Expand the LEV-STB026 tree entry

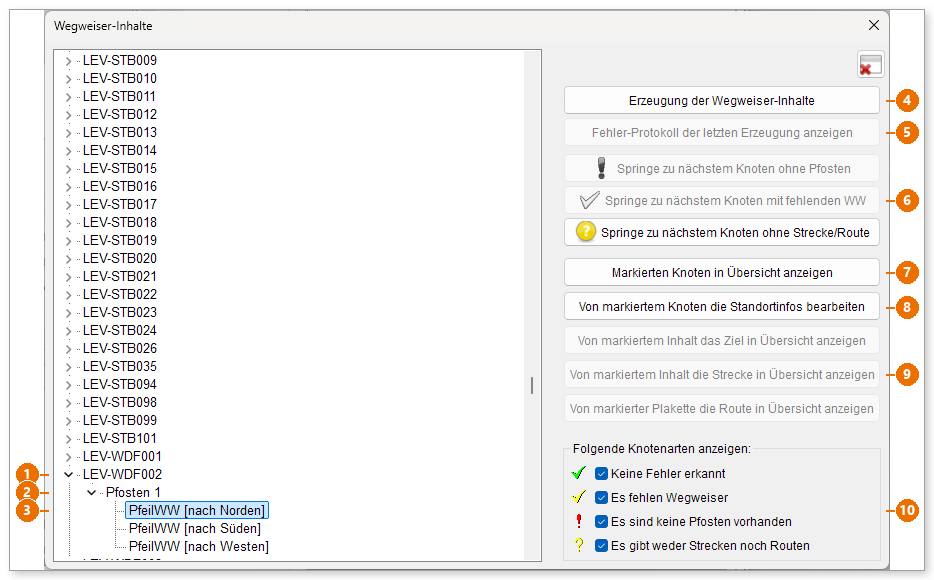(x=69, y=349)
